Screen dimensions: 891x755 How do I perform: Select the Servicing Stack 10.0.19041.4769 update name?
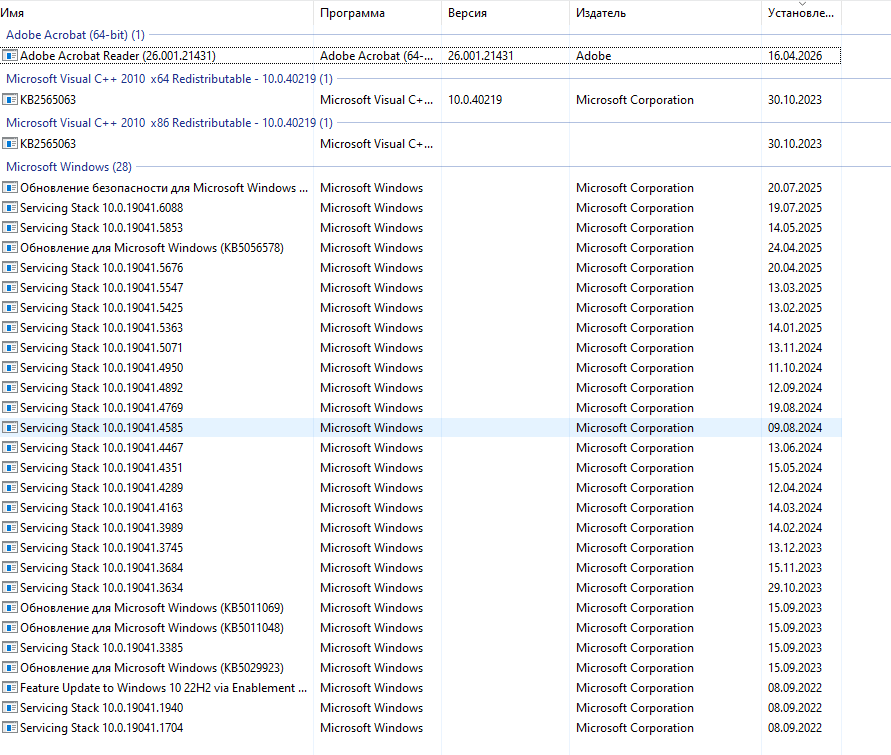coord(102,408)
